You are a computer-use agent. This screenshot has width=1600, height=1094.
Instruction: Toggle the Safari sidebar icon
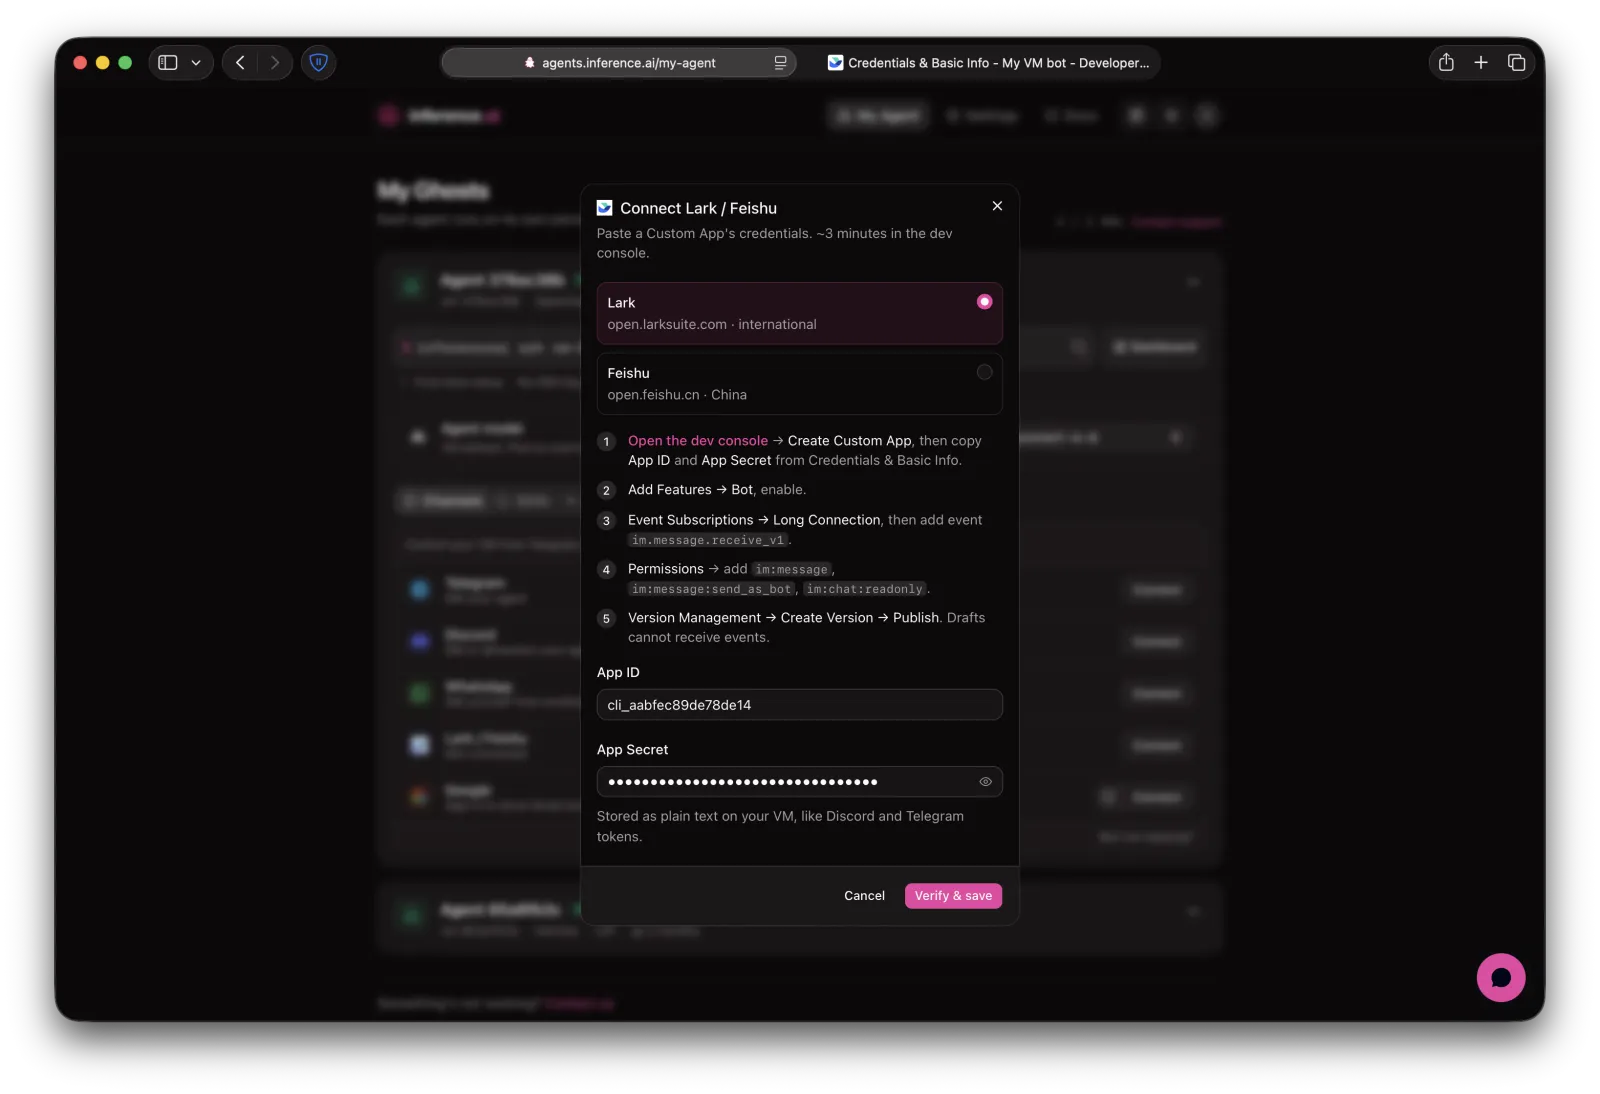[x=168, y=63]
